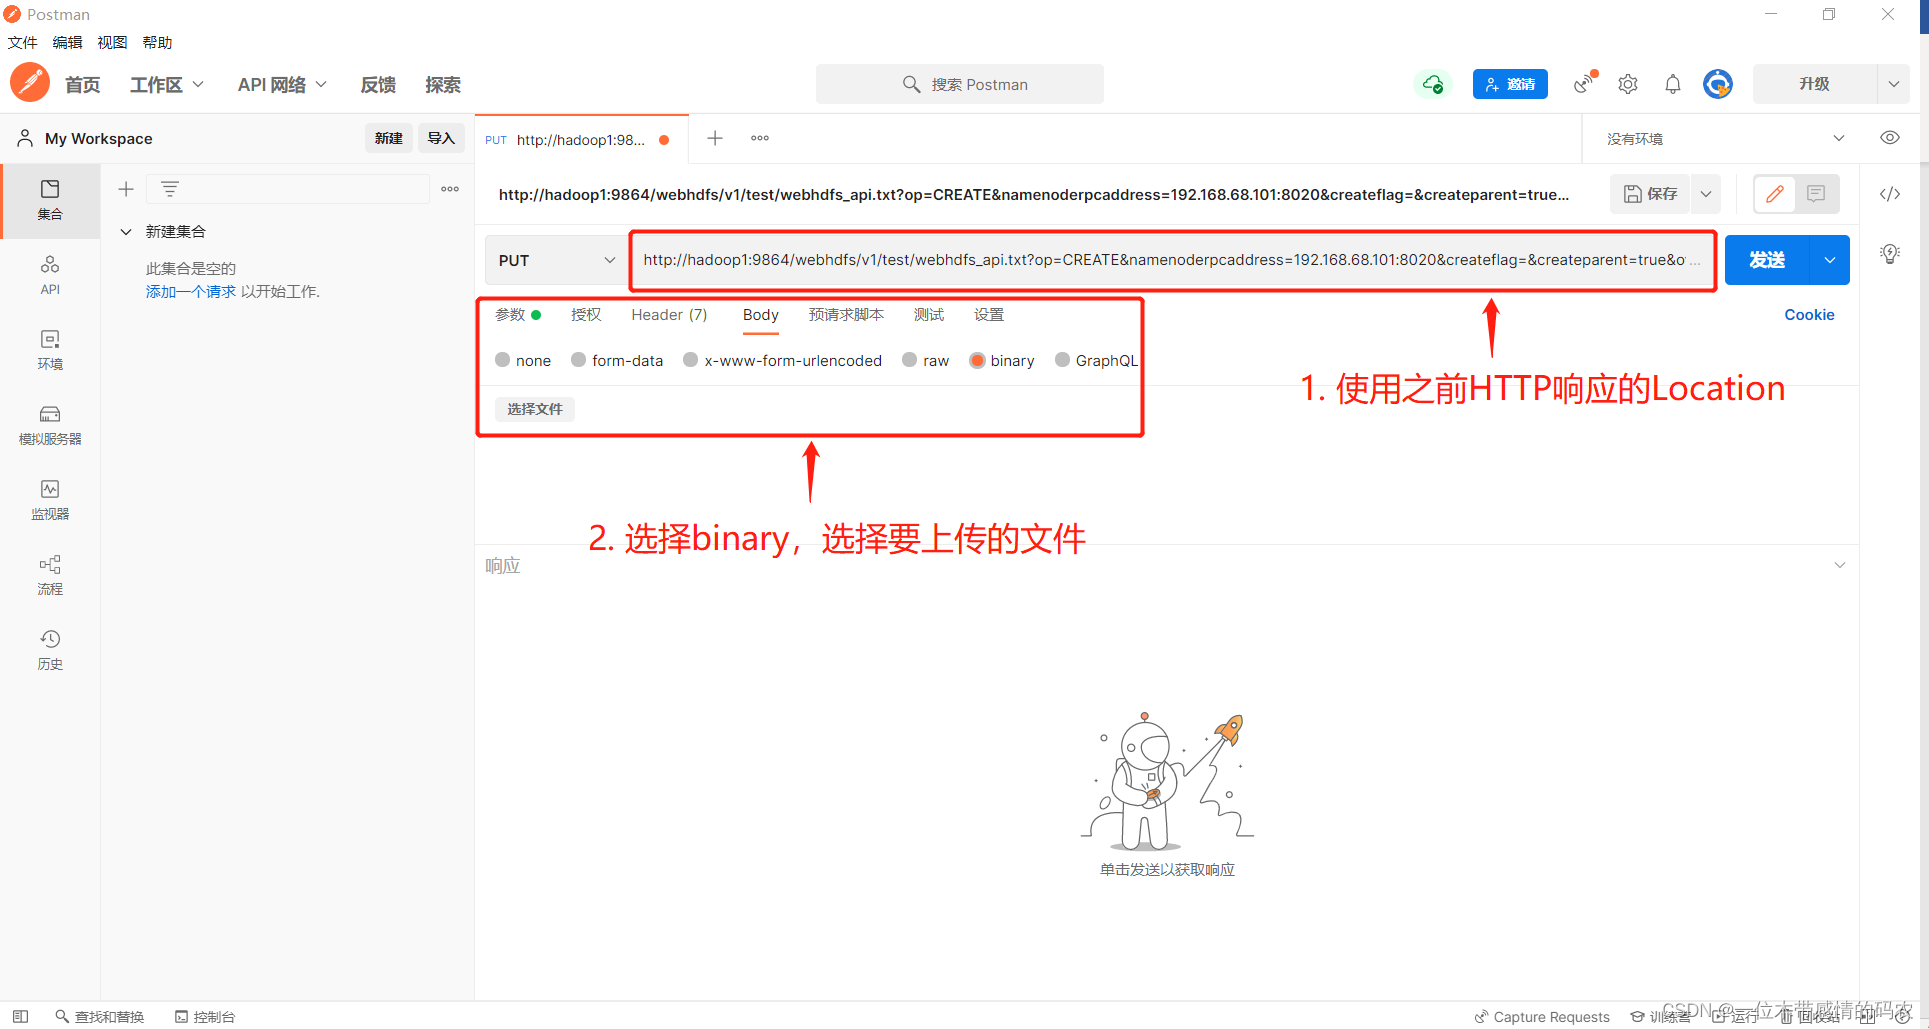The image size is (1929, 1029).
Task: Show the code snippet panel icon
Action: click(x=1889, y=194)
